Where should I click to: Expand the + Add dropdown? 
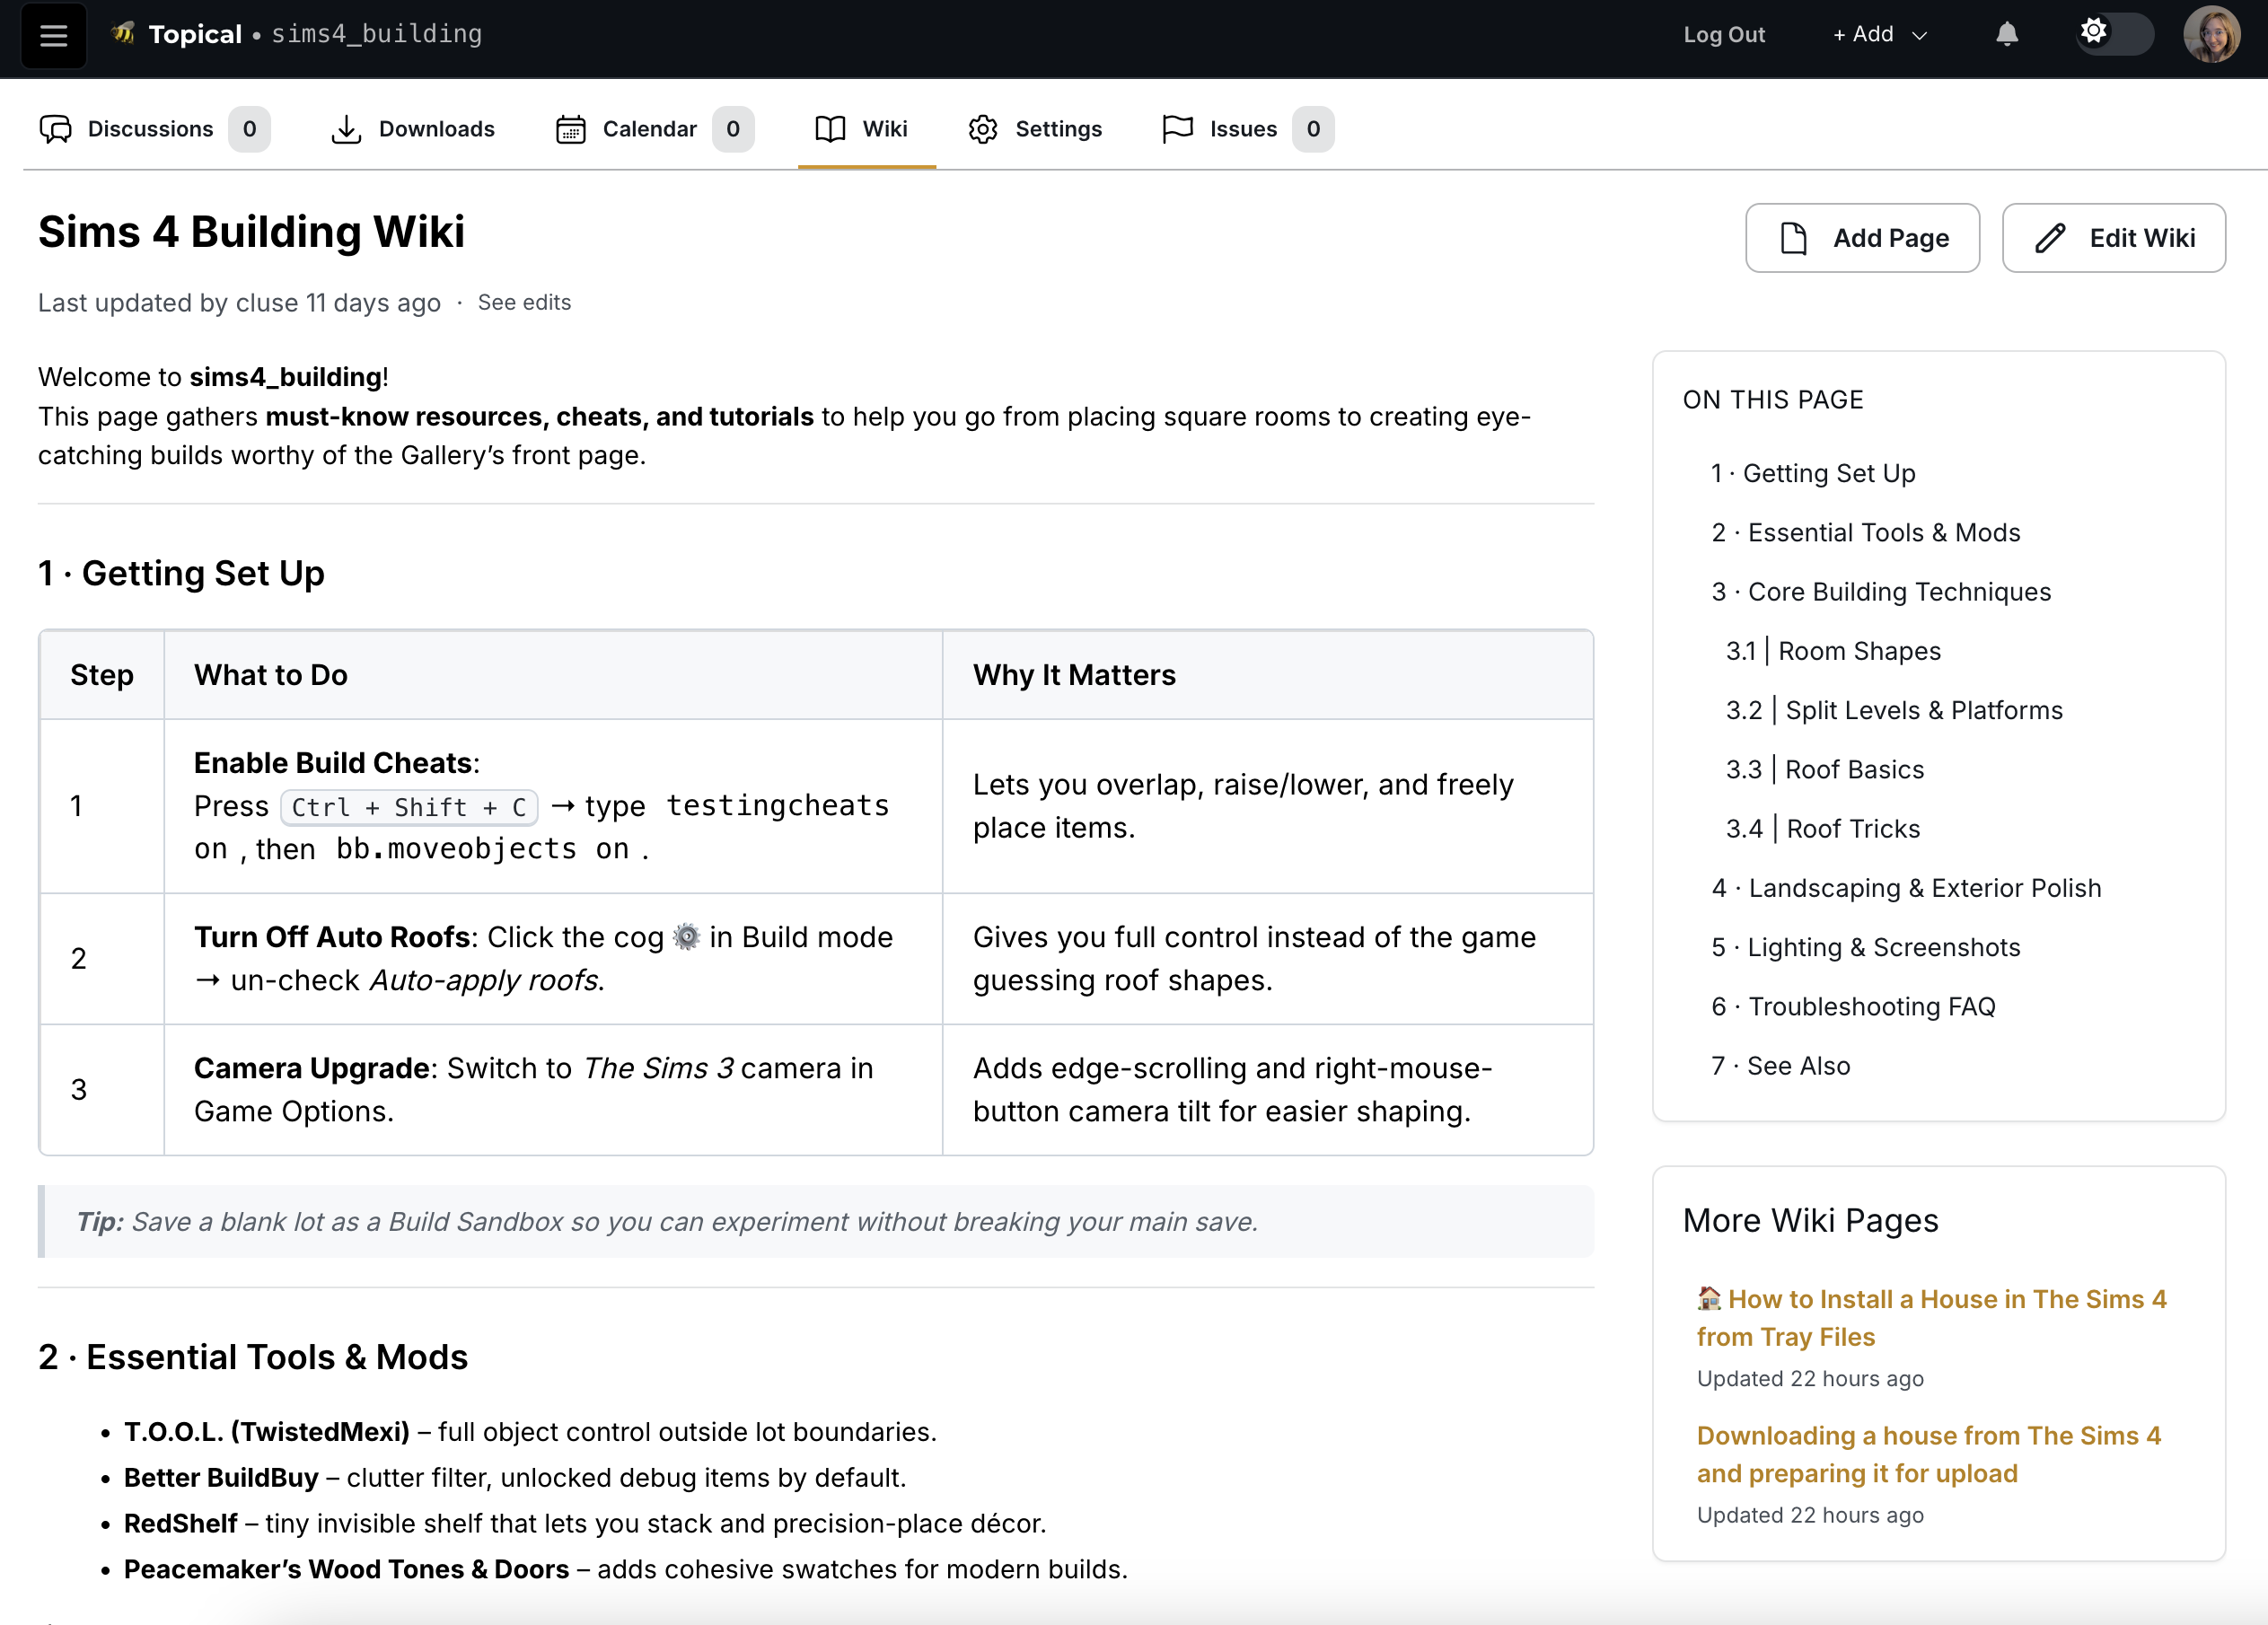pyautogui.click(x=1879, y=34)
